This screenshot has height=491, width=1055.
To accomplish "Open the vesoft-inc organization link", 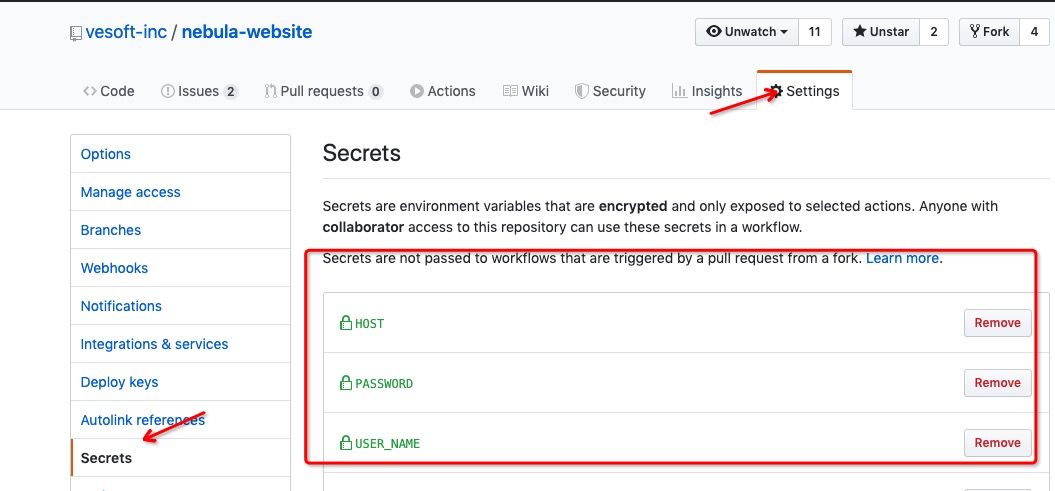I will (x=126, y=32).
